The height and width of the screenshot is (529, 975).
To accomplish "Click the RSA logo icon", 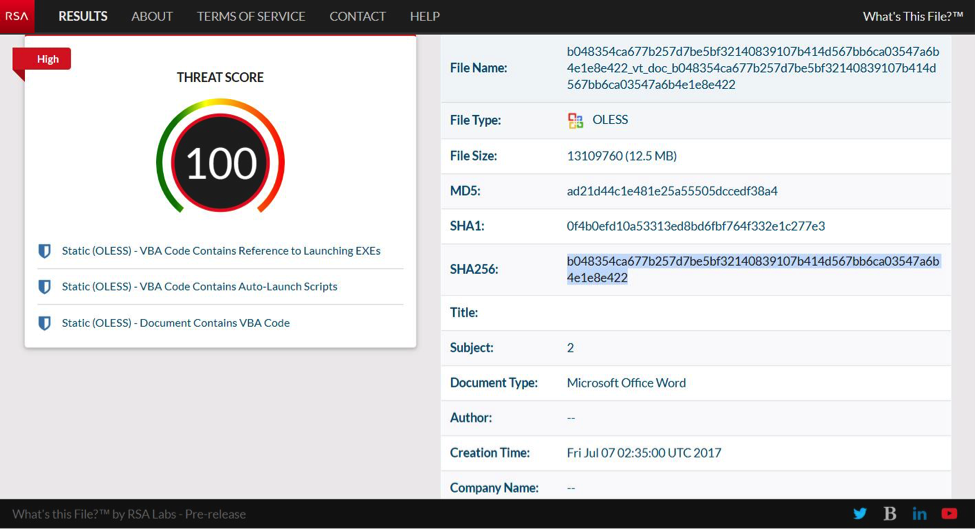I will click(17, 16).
